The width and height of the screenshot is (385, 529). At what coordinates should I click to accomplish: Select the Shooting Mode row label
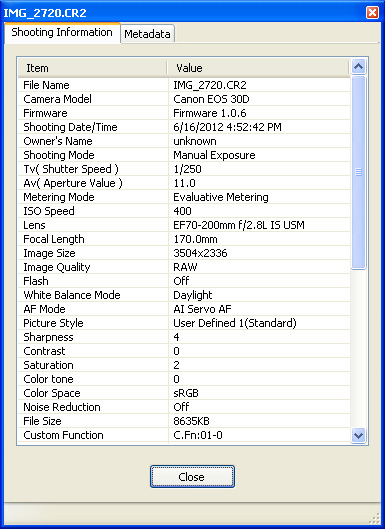(59, 155)
